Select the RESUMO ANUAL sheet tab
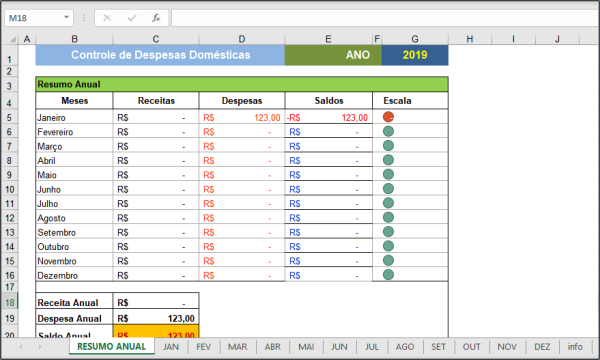Image resolution: width=600 pixels, height=360 pixels. pyautogui.click(x=112, y=347)
